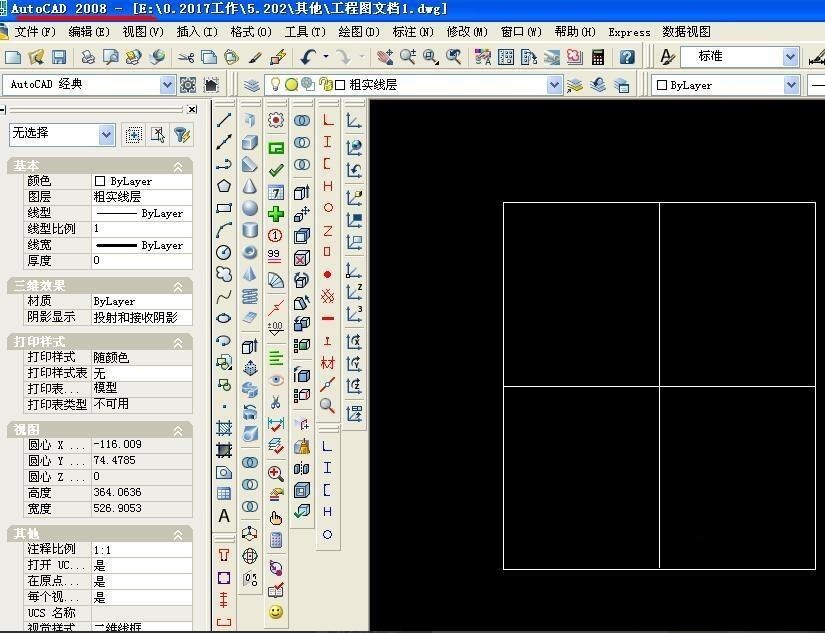The image size is (825, 633).
Task: Click the Cut scissors icon in top toolbar
Action: pos(186,57)
